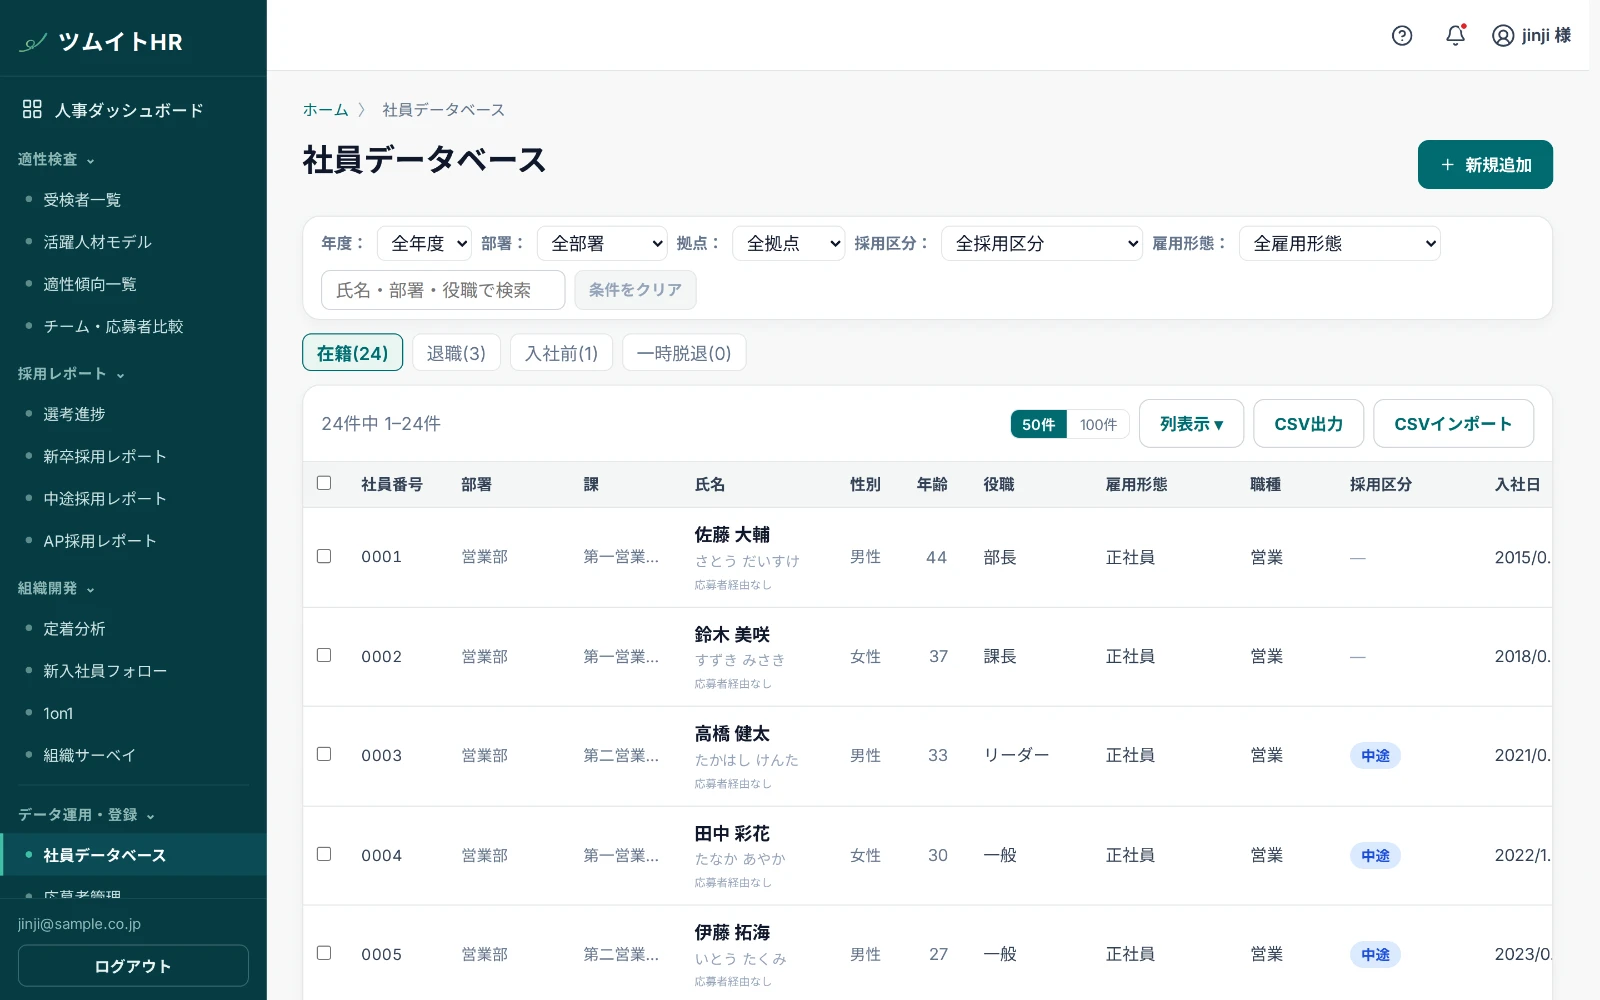Viewport: 1600px width, 1000px height.
Task: Select checkbox for employee 0003
Action: click(324, 754)
